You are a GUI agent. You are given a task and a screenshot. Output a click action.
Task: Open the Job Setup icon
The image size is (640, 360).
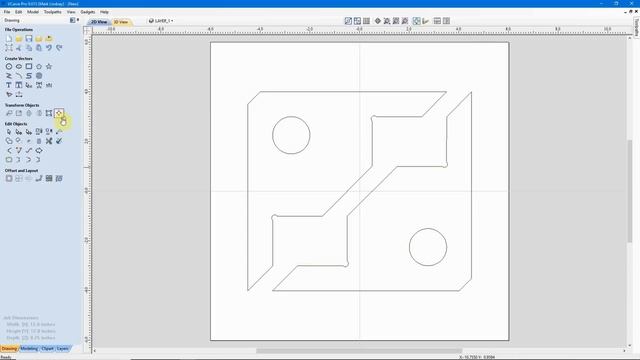[9, 48]
